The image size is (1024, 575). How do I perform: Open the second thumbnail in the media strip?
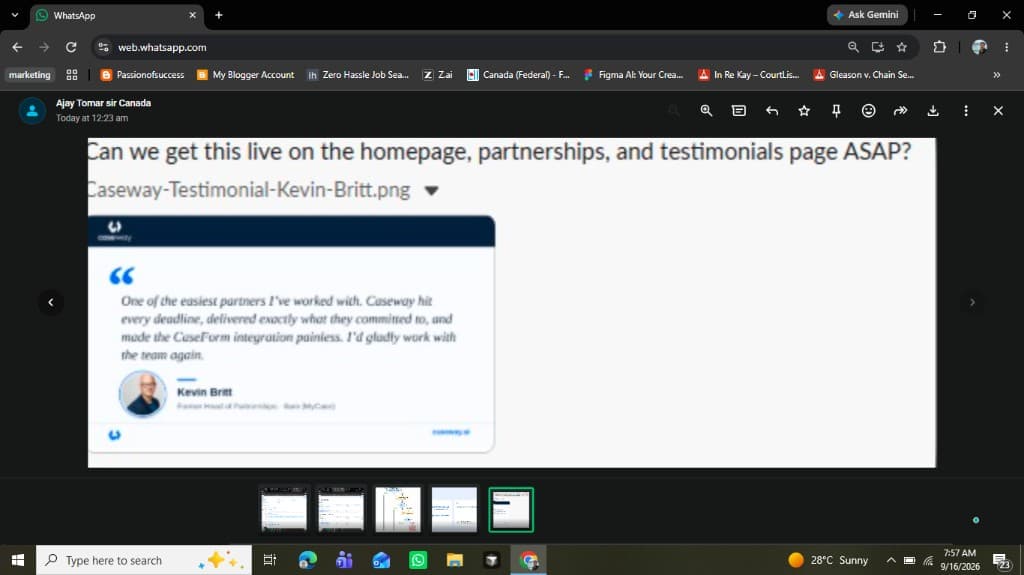click(x=340, y=509)
